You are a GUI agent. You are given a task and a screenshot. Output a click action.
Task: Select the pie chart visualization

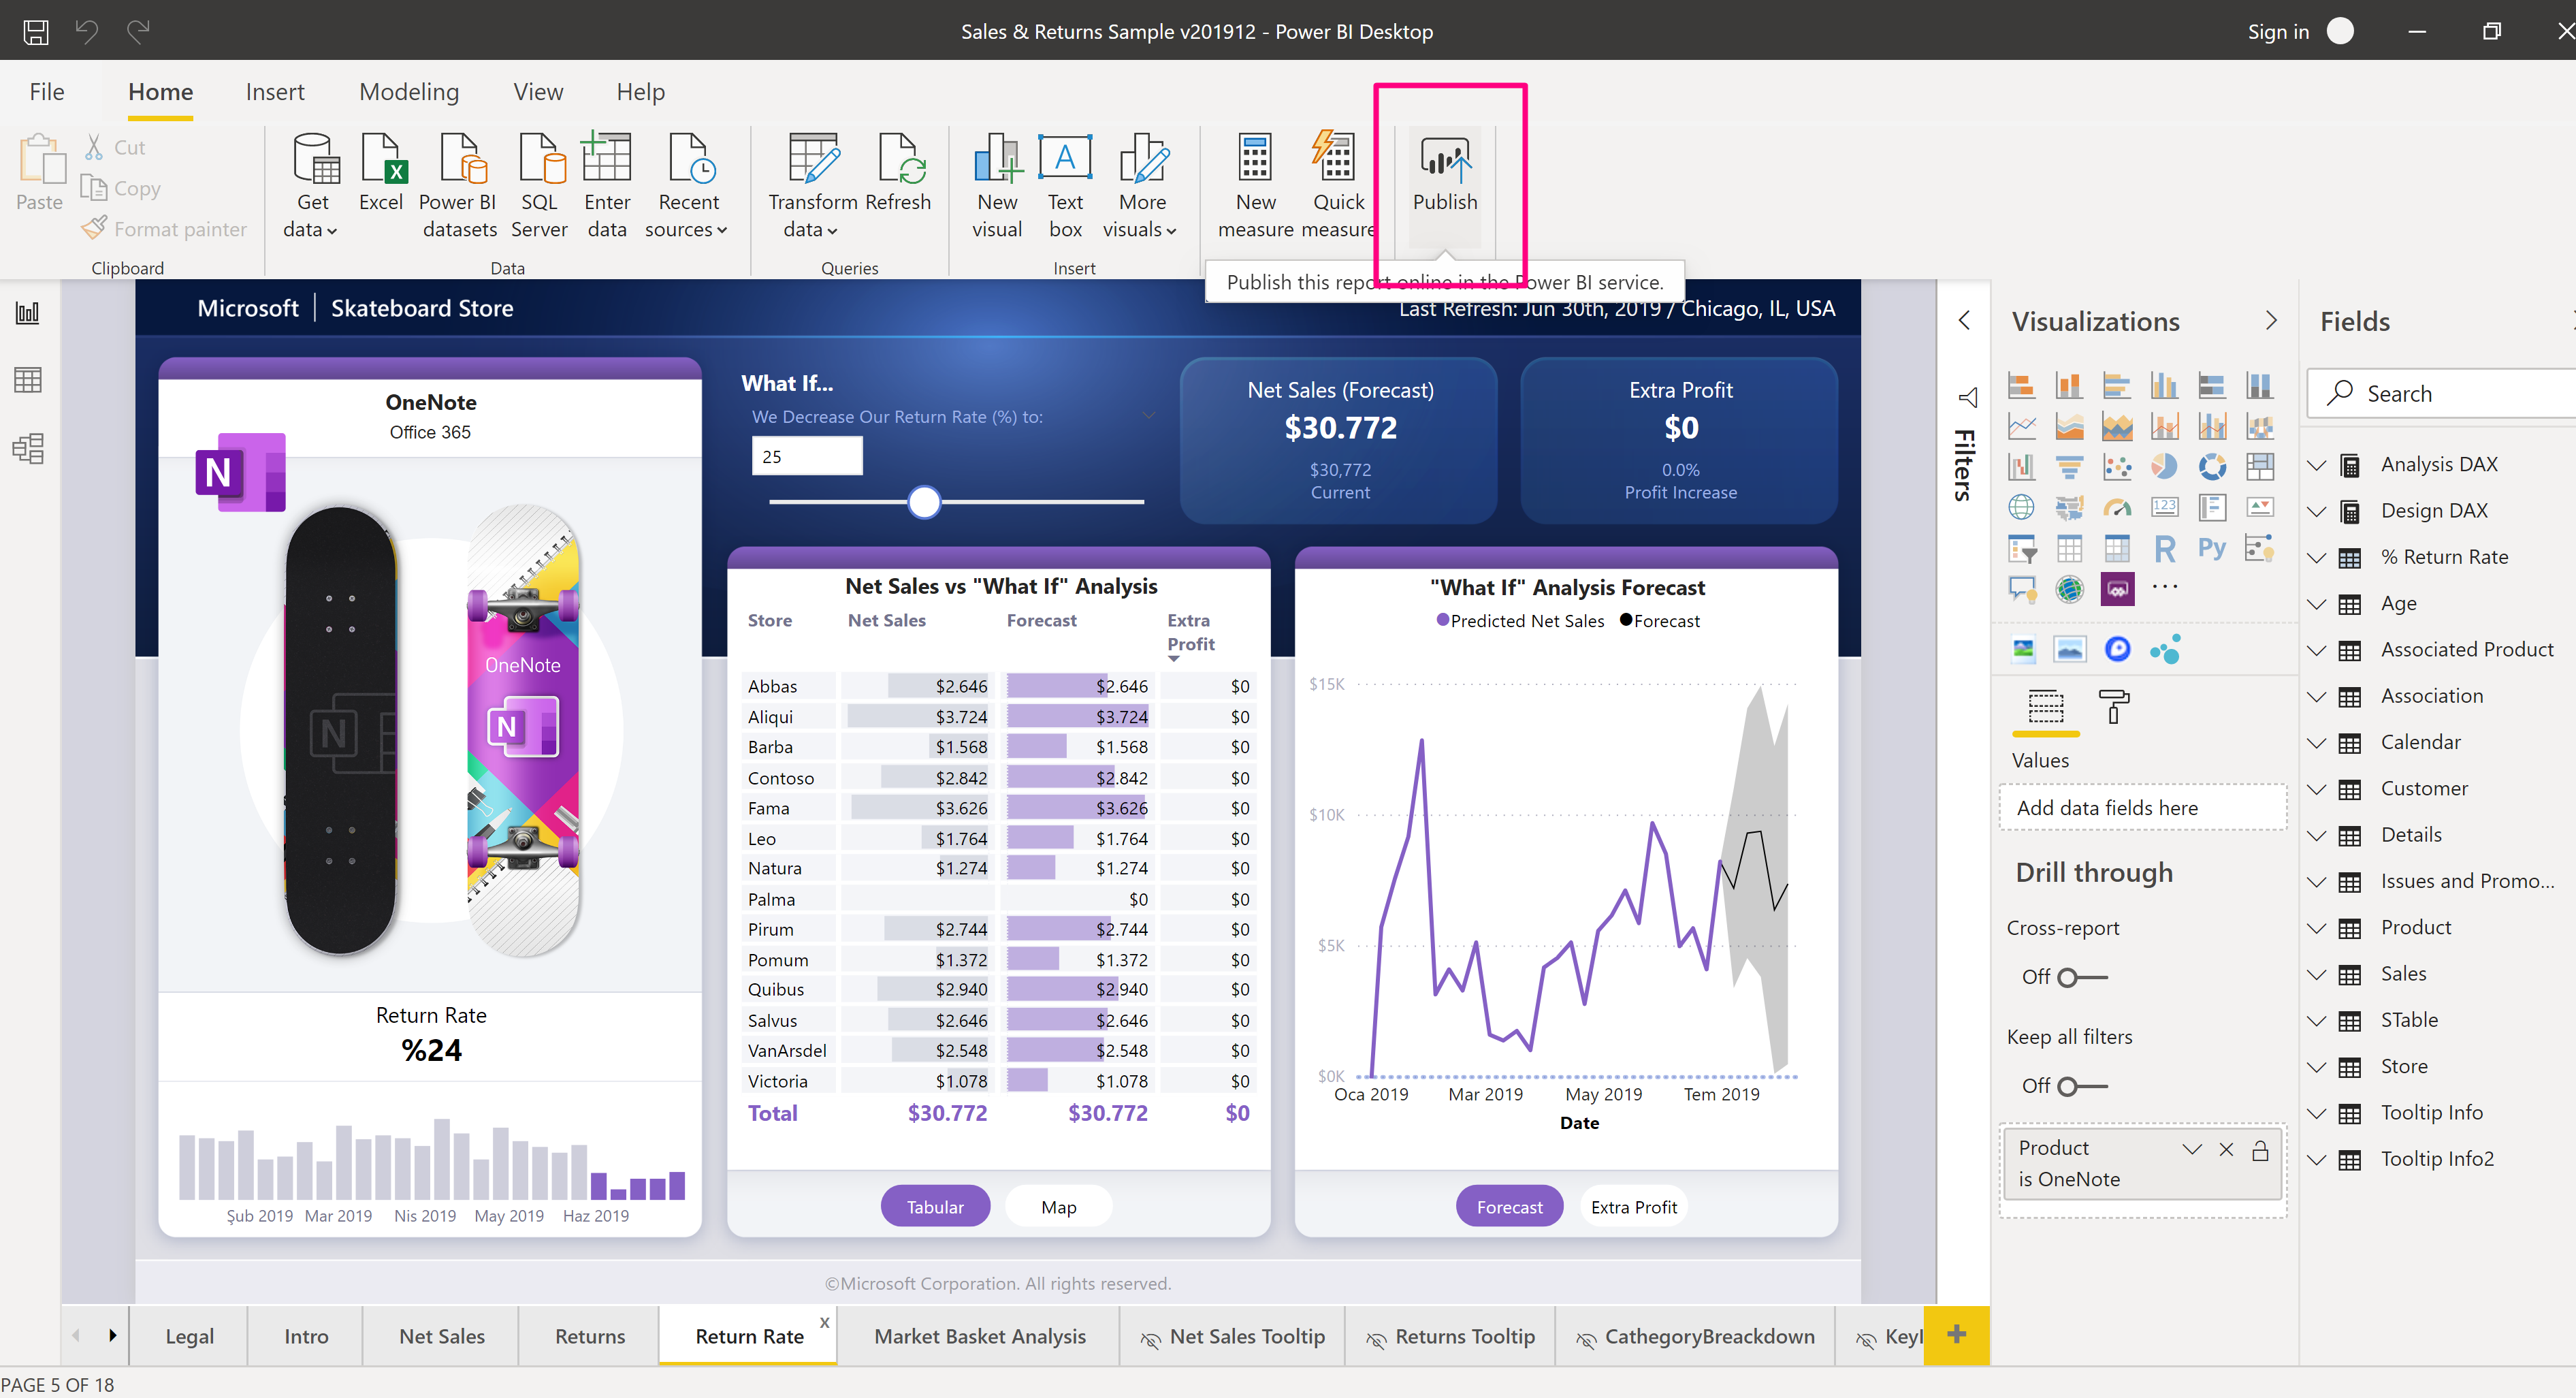tap(2164, 466)
